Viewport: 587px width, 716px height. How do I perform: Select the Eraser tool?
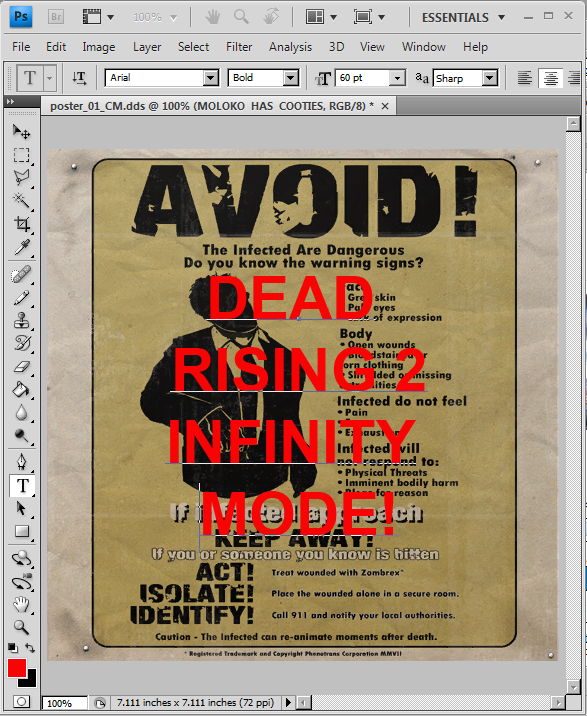click(21, 366)
